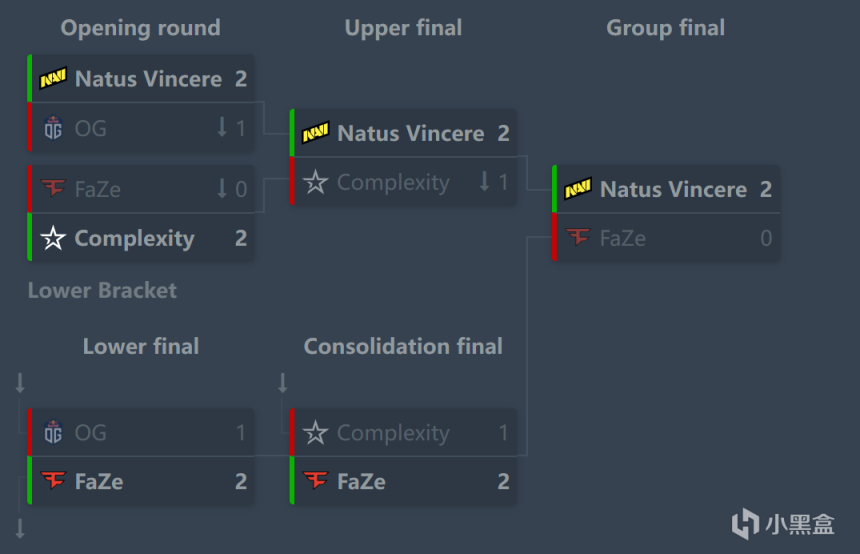Click the Consolidation final heading

(x=403, y=347)
